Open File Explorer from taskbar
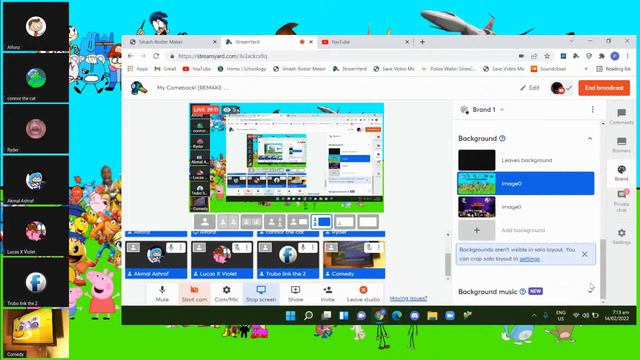 [x=432, y=315]
